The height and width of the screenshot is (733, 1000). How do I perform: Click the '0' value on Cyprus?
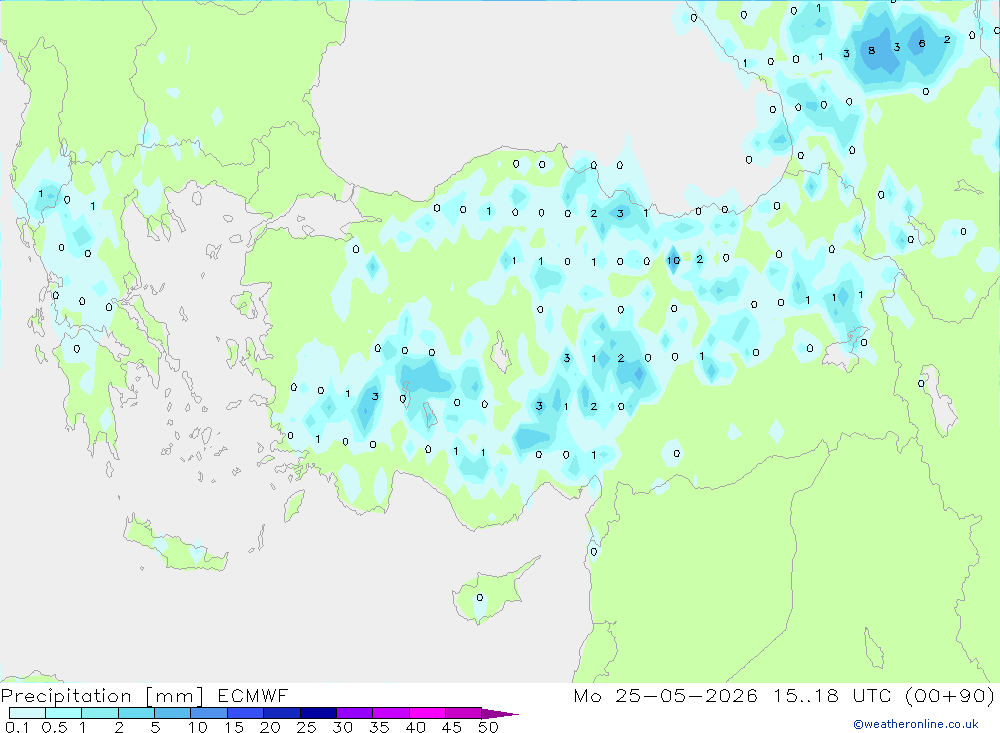[480, 598]
